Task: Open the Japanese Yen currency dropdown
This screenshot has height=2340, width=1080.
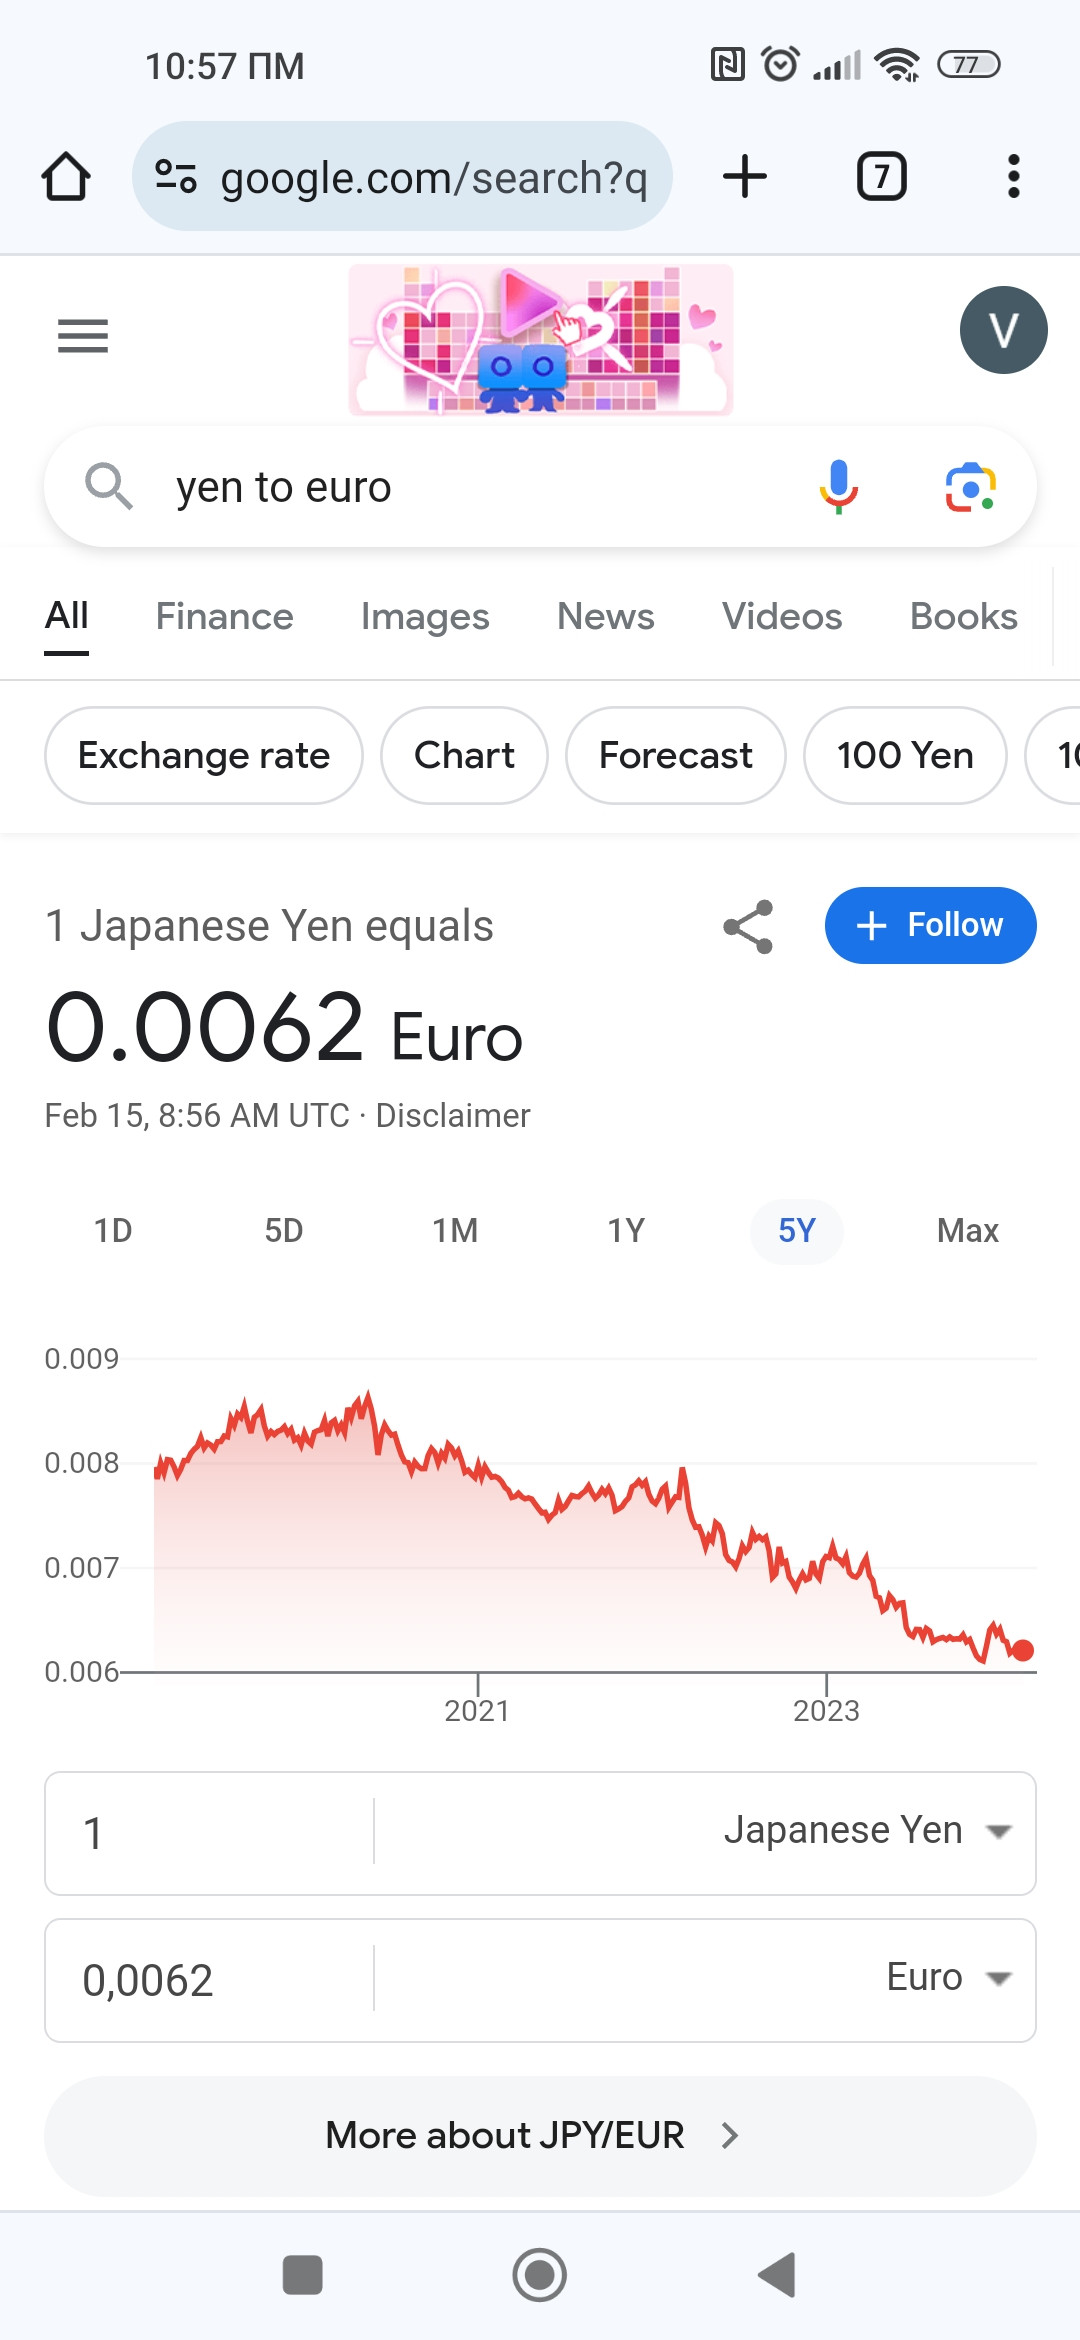Action: tap(868, 1831)
